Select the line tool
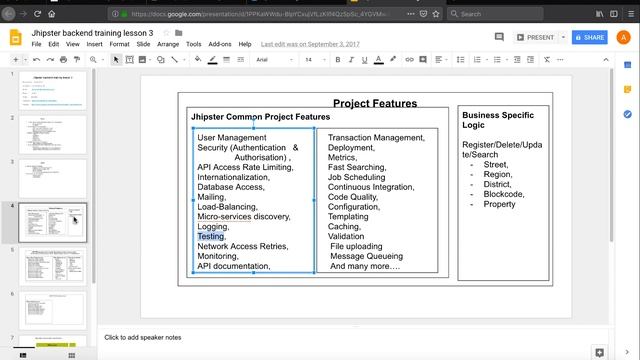 pyautogui.click(x=175, y=60)
